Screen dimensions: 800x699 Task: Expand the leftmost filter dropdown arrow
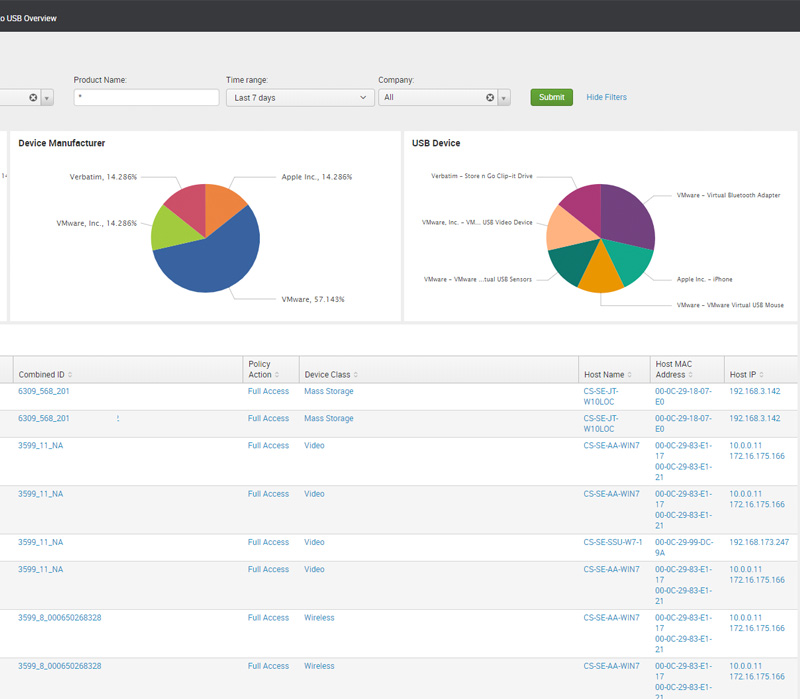48,98
